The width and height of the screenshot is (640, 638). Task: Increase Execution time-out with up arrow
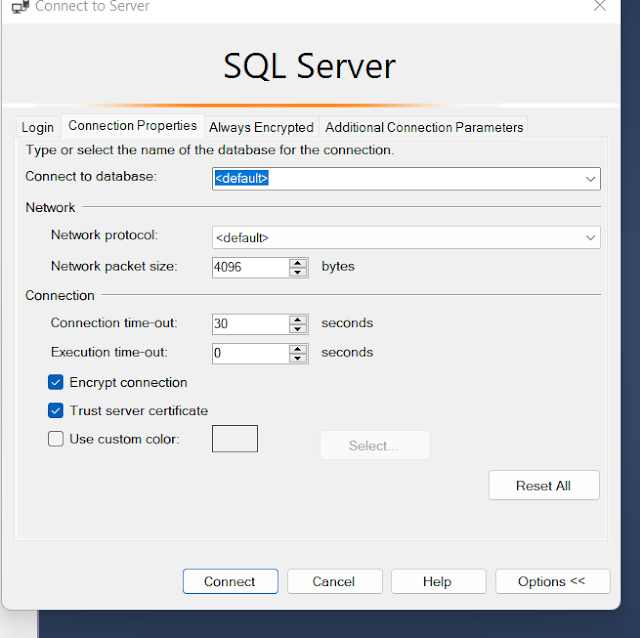(298, 349)
